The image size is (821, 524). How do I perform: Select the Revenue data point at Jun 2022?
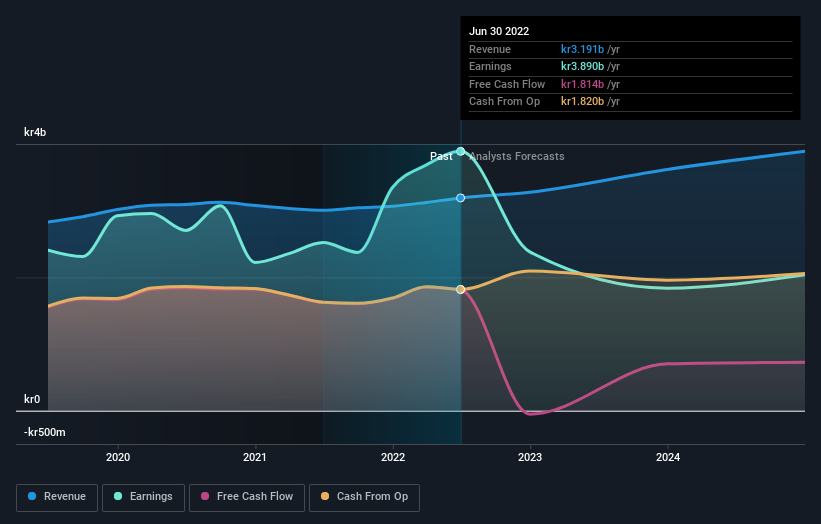click(461, 198)
